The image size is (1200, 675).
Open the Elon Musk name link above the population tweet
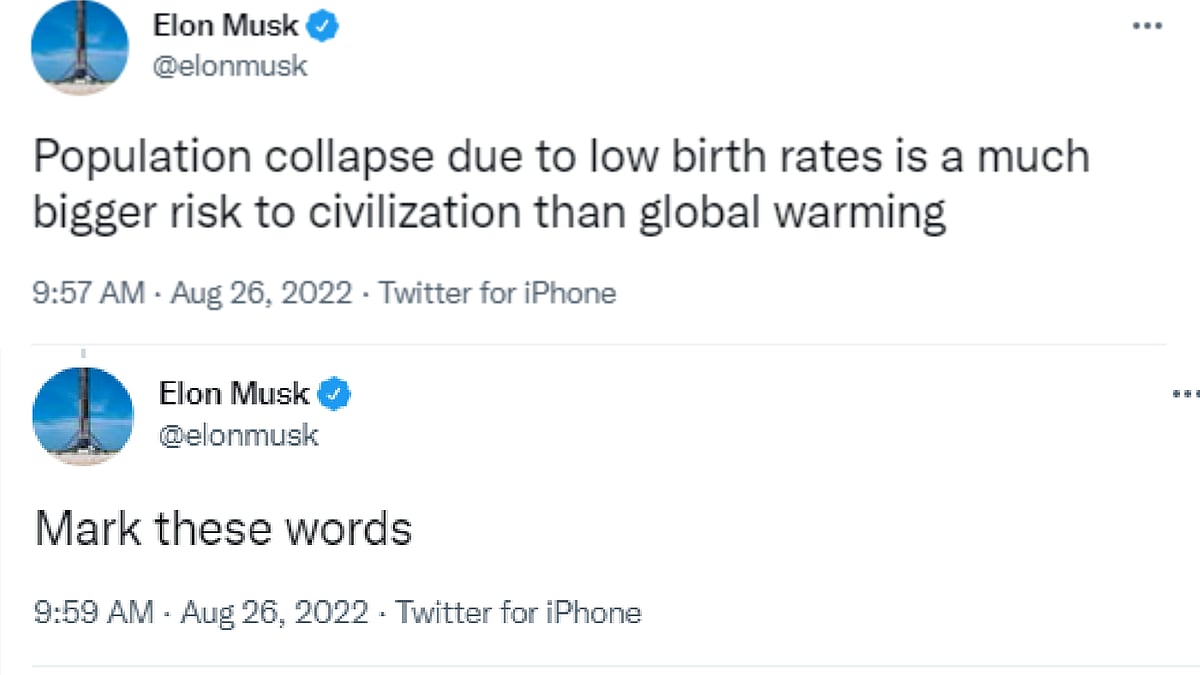(225, 27)
